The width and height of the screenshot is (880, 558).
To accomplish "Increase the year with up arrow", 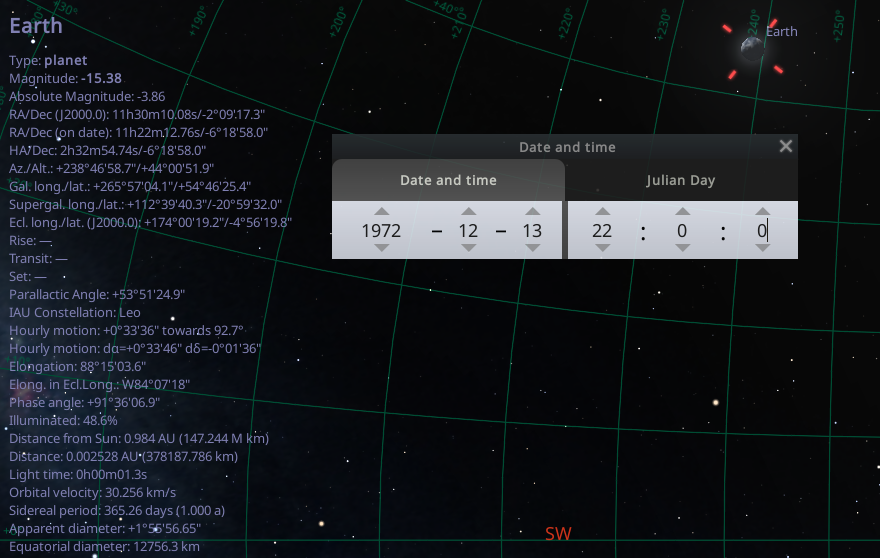I will click(x=382, y=212).
